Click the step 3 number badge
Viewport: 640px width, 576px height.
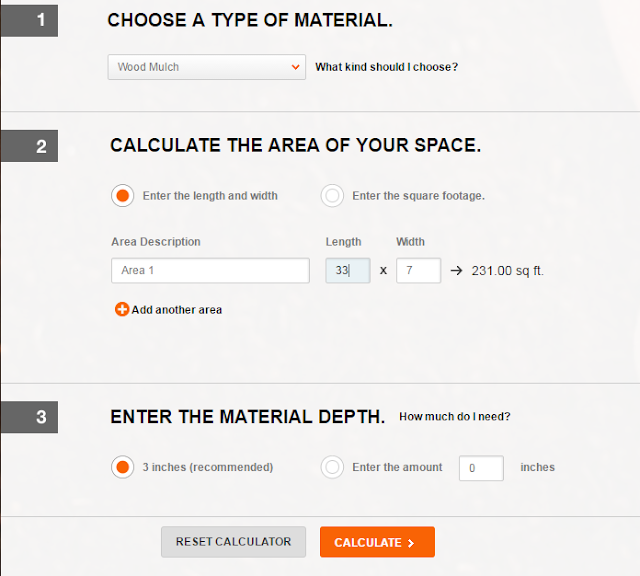click(x=29, y=417)
